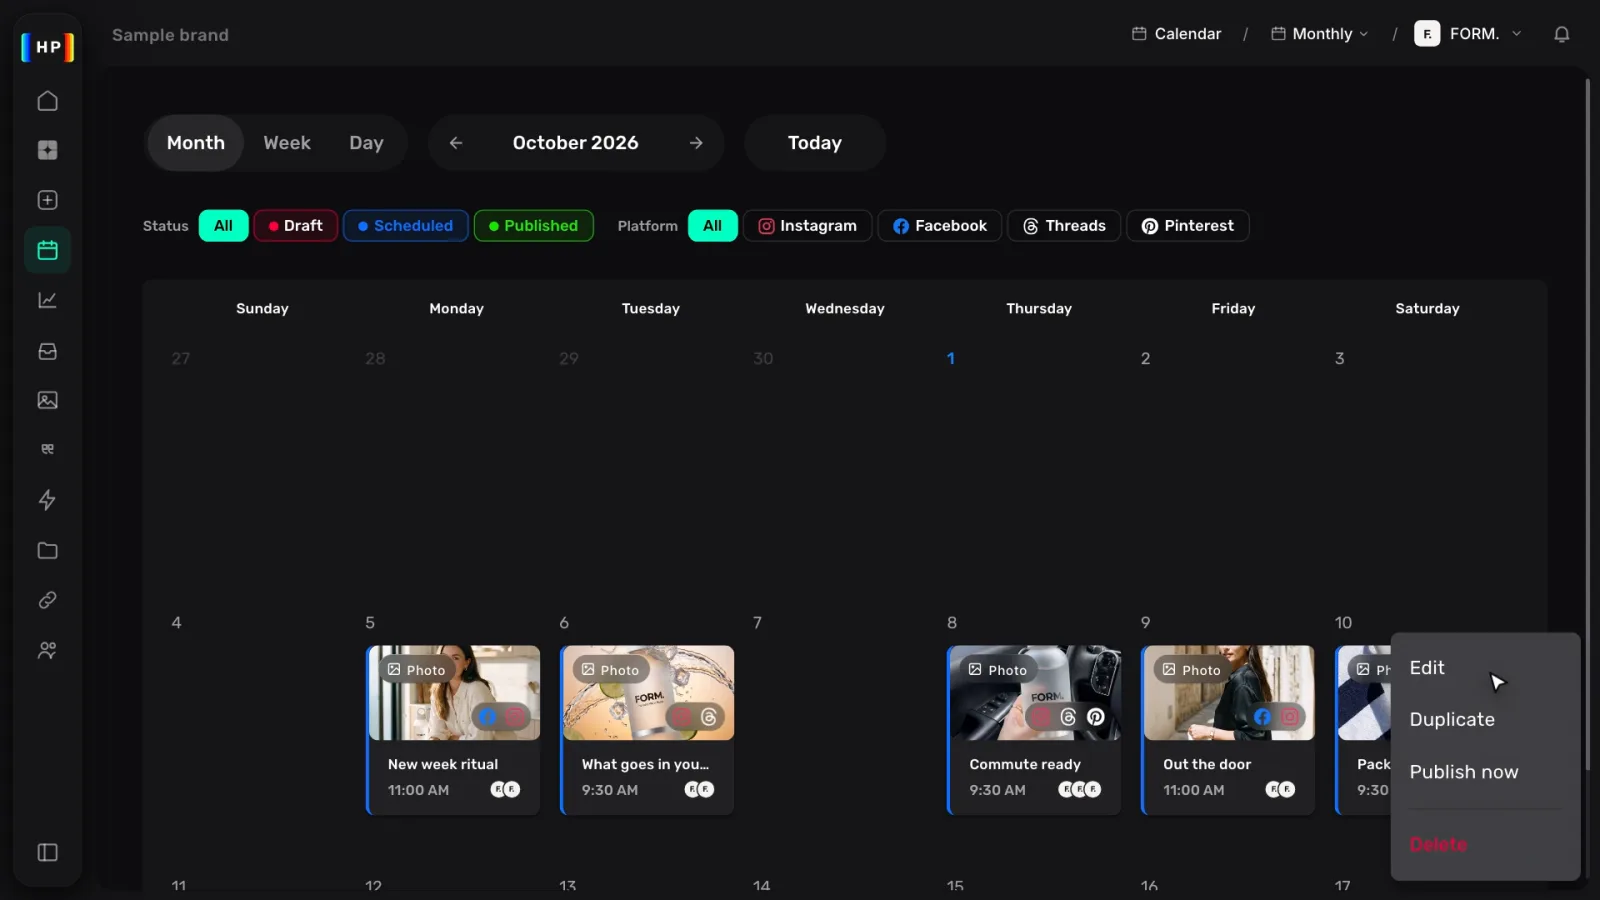The image size is (1600, 900).
Task: Open the Monthly view dropdown
Action: (x=1319, y=34)
